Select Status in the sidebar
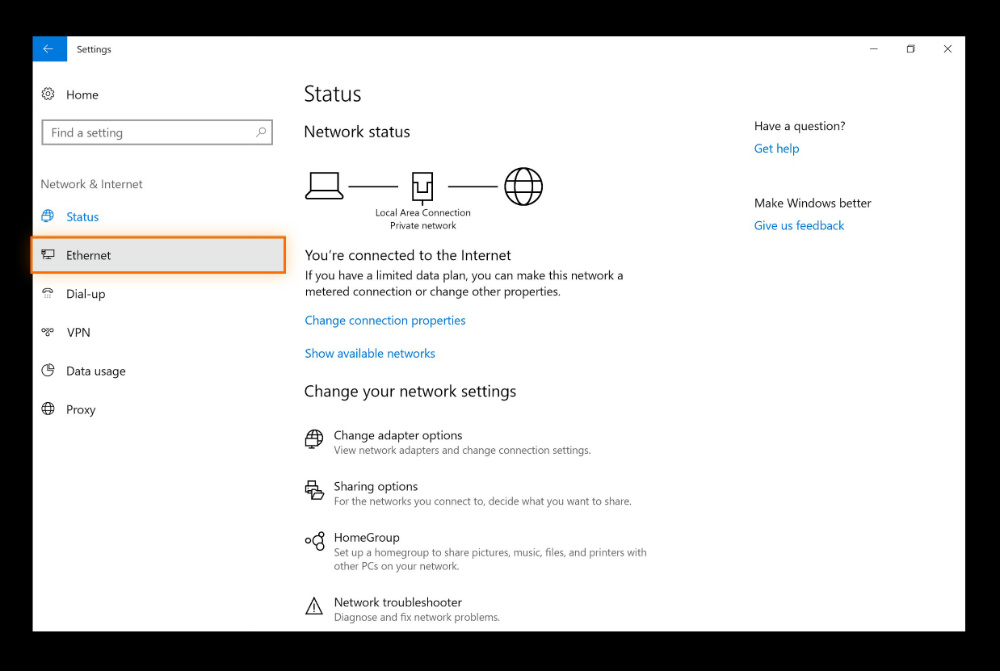 tap(82, 216)
